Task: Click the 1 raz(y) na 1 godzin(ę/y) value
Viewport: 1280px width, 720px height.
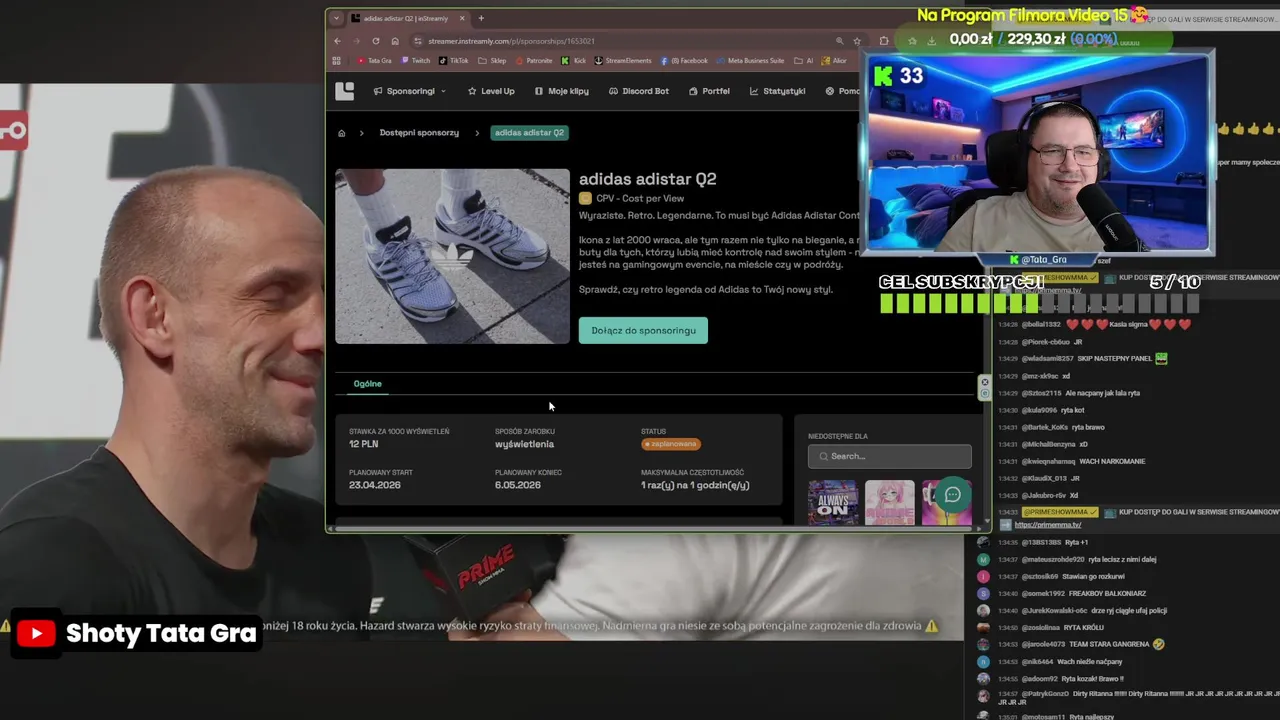Action: click(695, 485)
